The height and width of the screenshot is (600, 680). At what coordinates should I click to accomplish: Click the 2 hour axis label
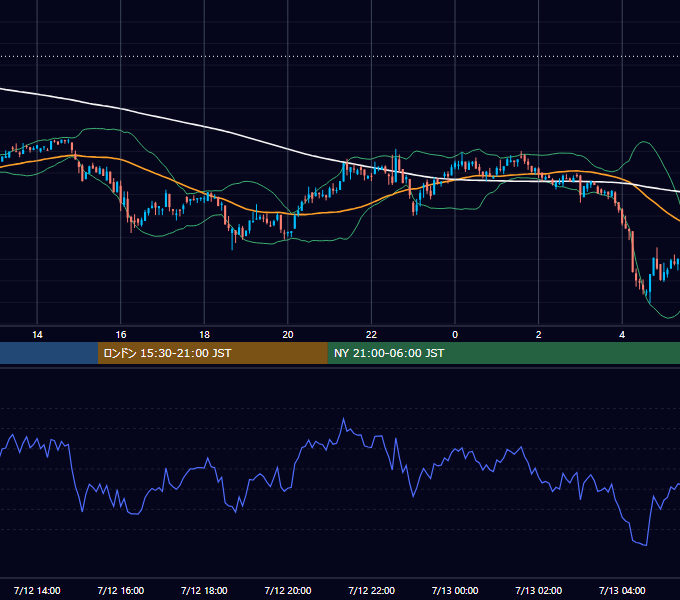click(539, 335)
